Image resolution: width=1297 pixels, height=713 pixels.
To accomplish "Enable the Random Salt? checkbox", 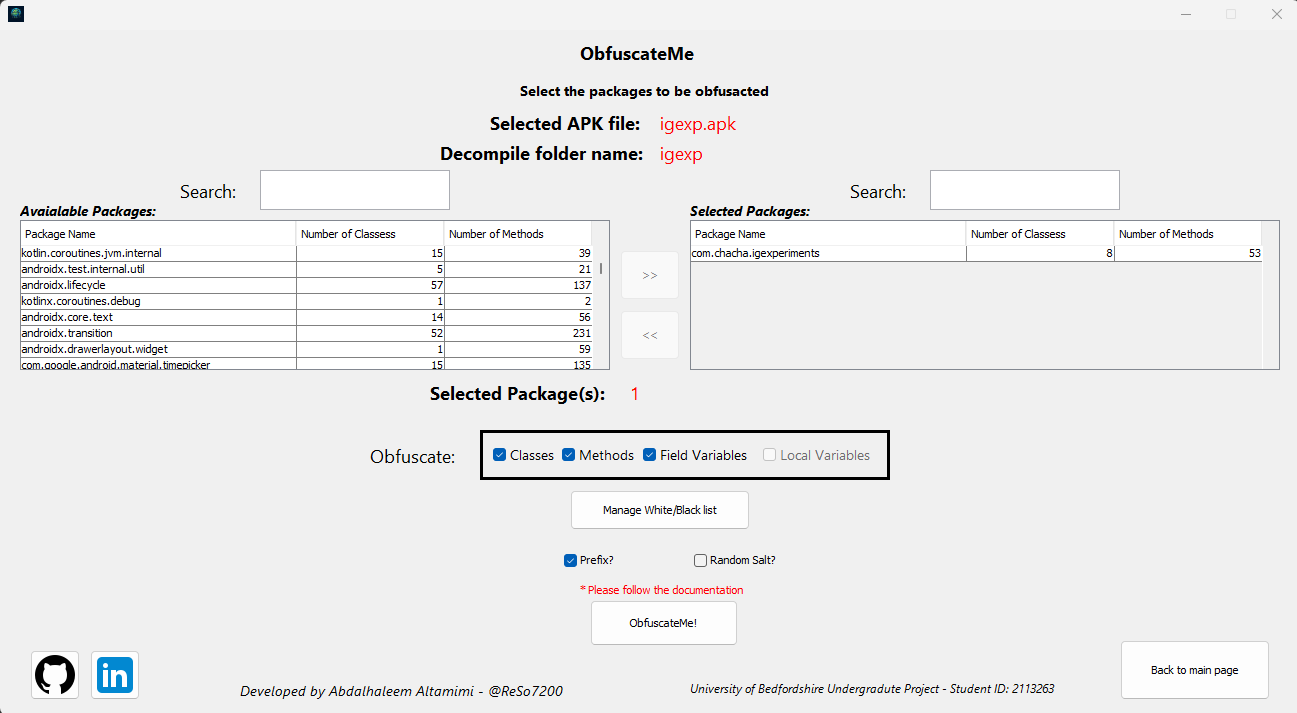I will (x=701, y=560).
